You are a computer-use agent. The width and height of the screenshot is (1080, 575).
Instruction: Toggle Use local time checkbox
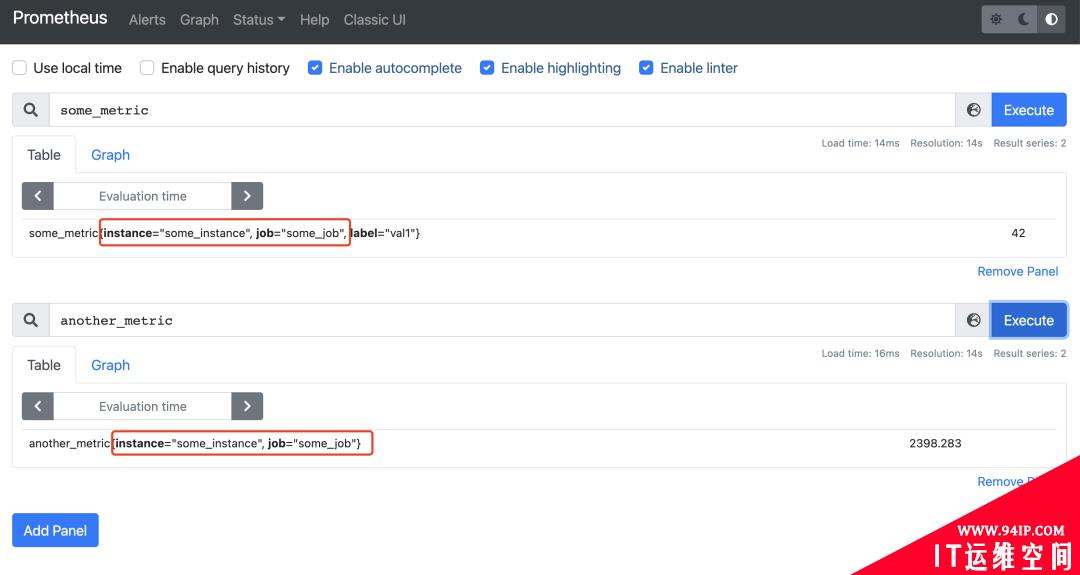click(x=20, y=67)
